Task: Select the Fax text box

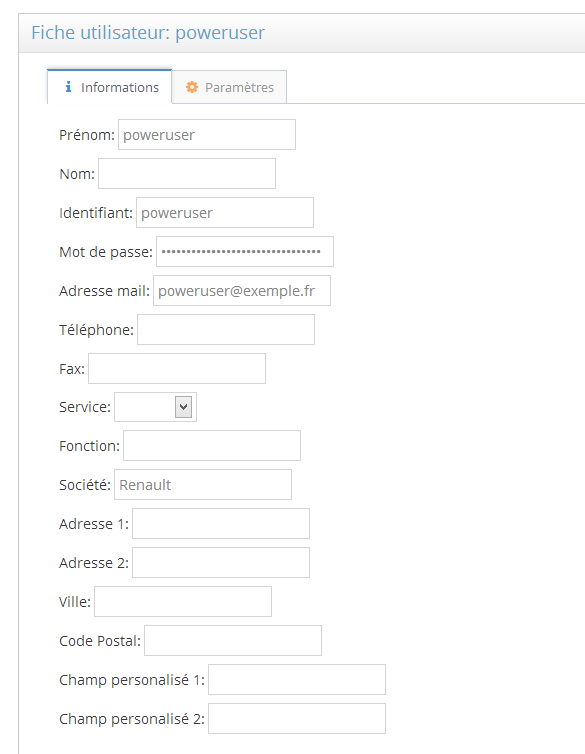Action: tap(177, 368)
